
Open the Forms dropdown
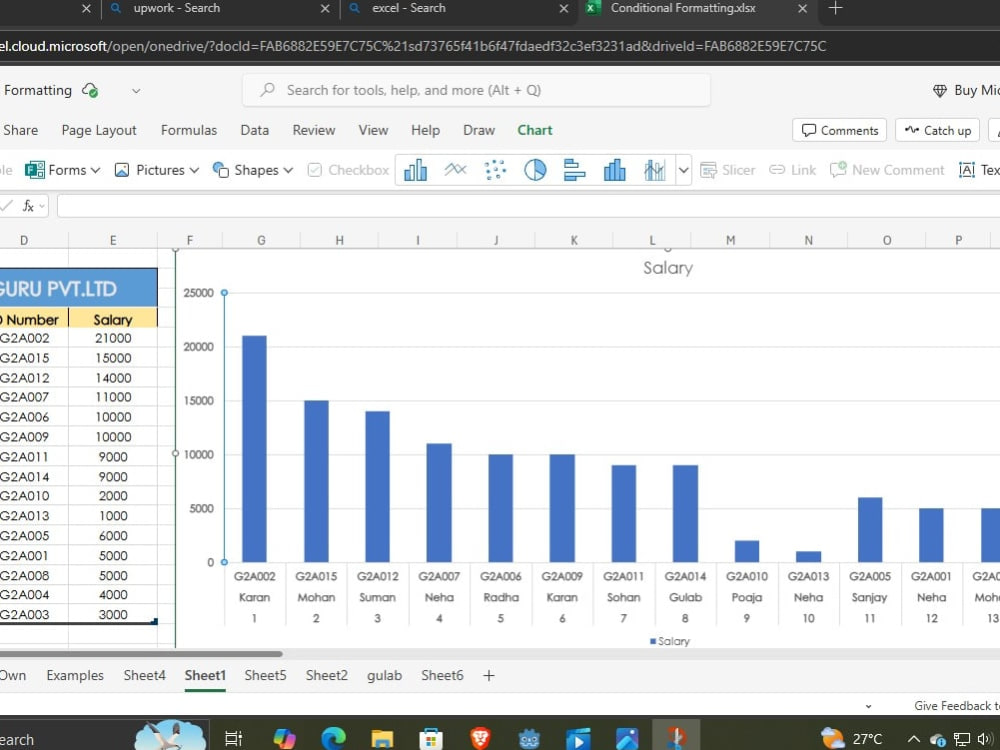62,170
